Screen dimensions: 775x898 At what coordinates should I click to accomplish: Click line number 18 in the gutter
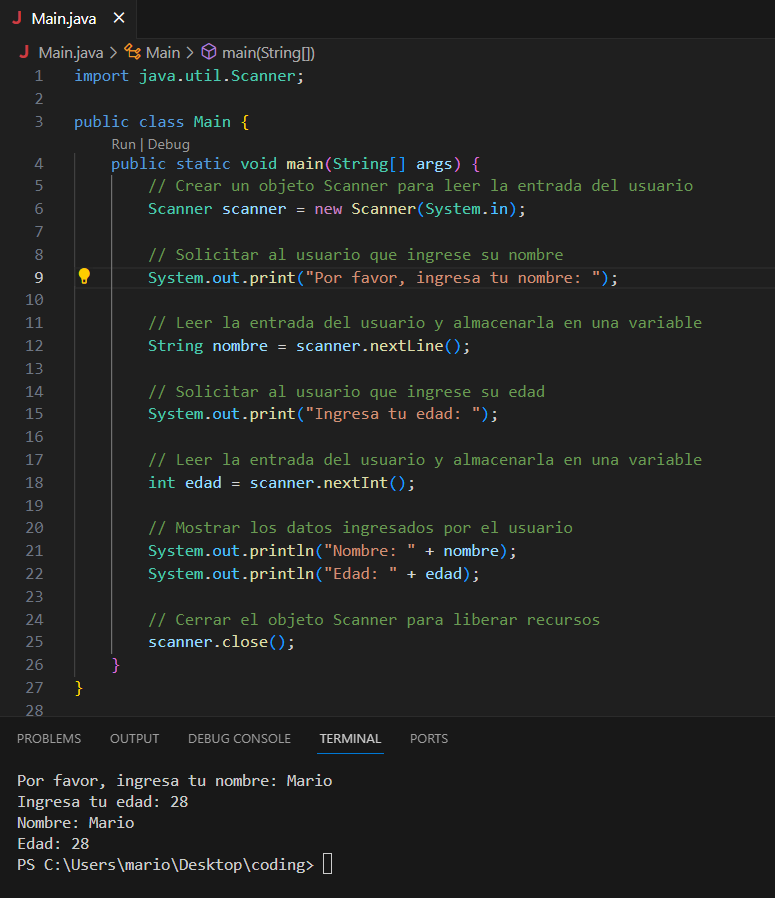coord(34,483)
